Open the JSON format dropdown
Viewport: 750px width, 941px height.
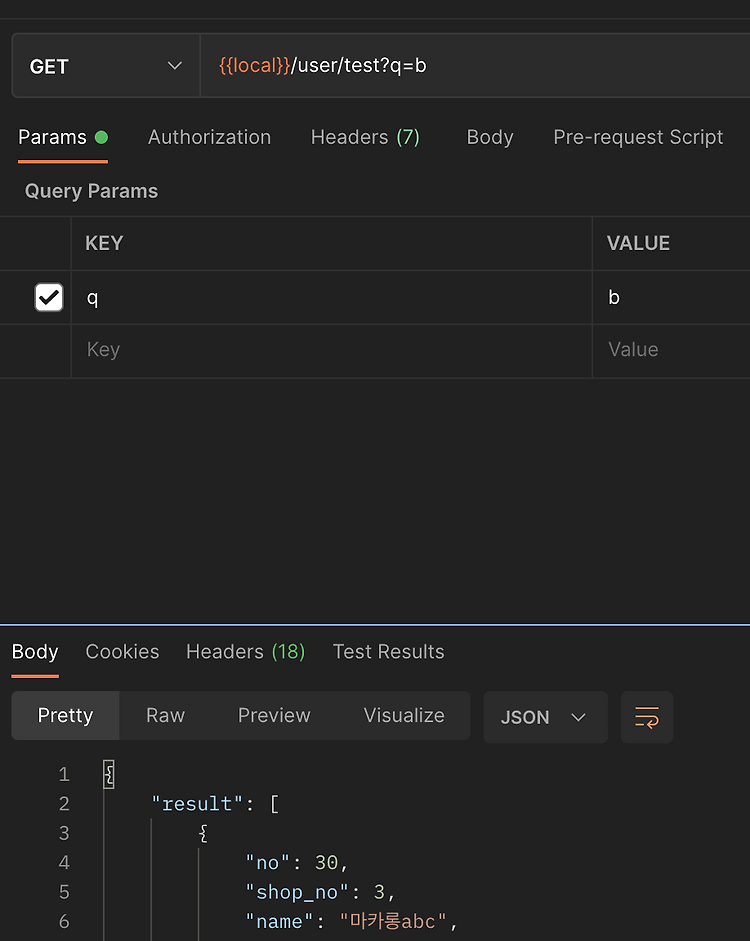(x=545, y=717)
